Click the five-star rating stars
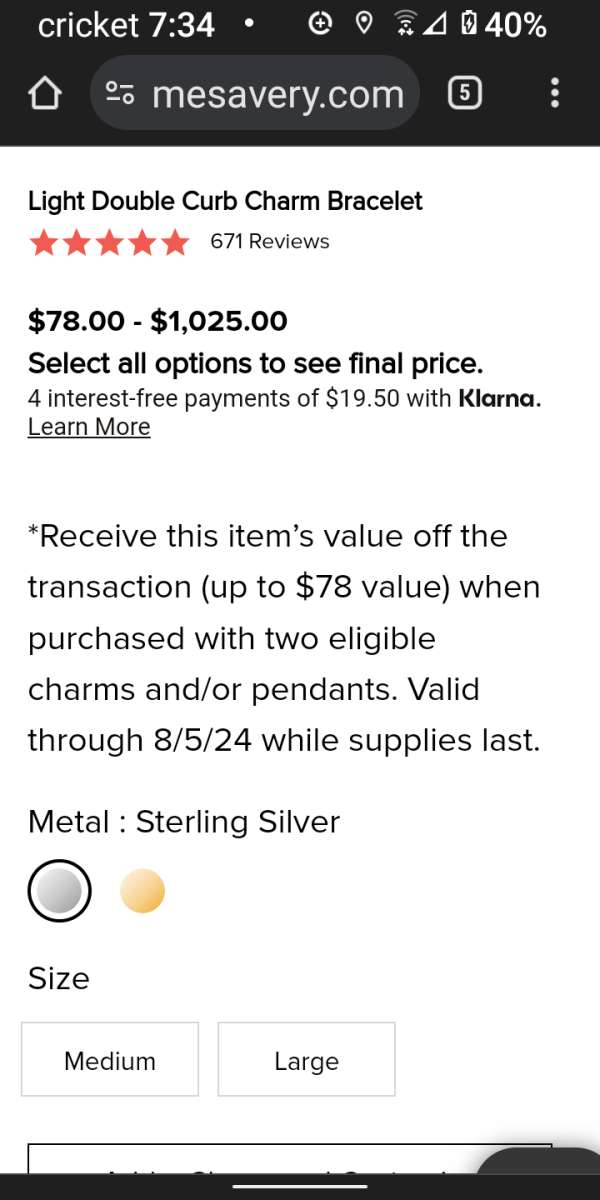The width and height of the screenshot is (600, 1200). click(x=109, y=242)
